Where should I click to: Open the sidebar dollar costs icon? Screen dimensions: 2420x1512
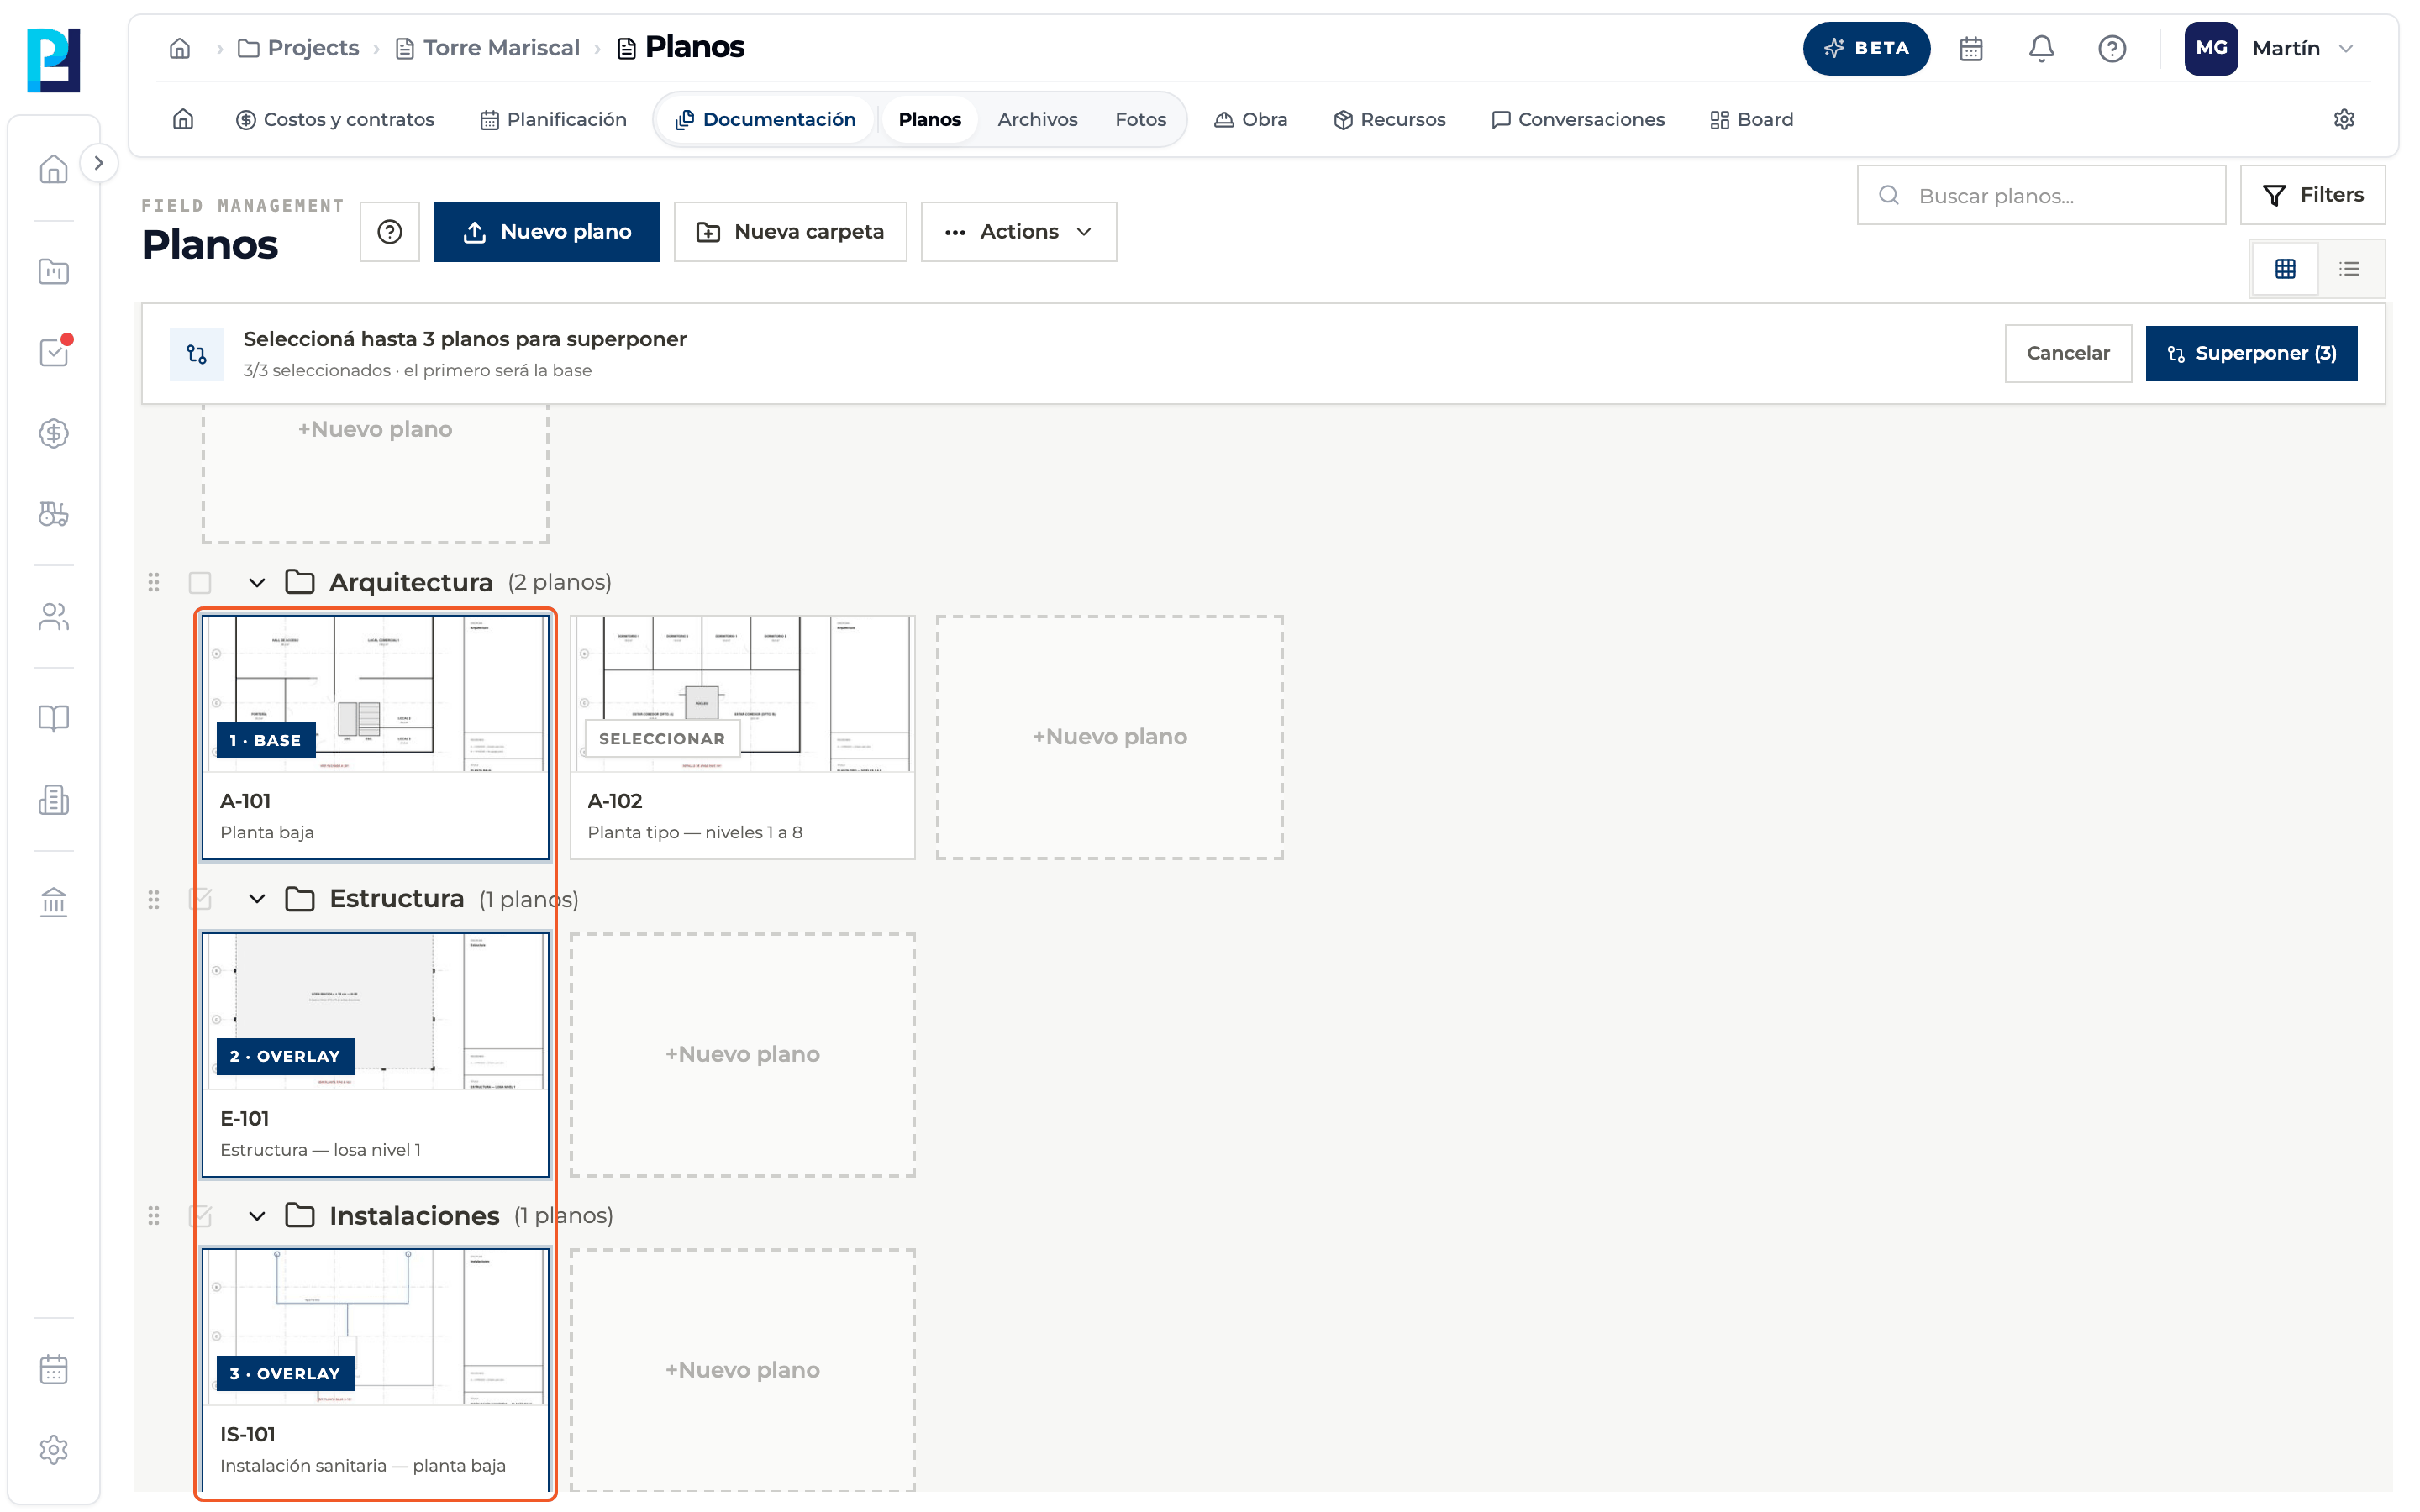click(54, 433)
